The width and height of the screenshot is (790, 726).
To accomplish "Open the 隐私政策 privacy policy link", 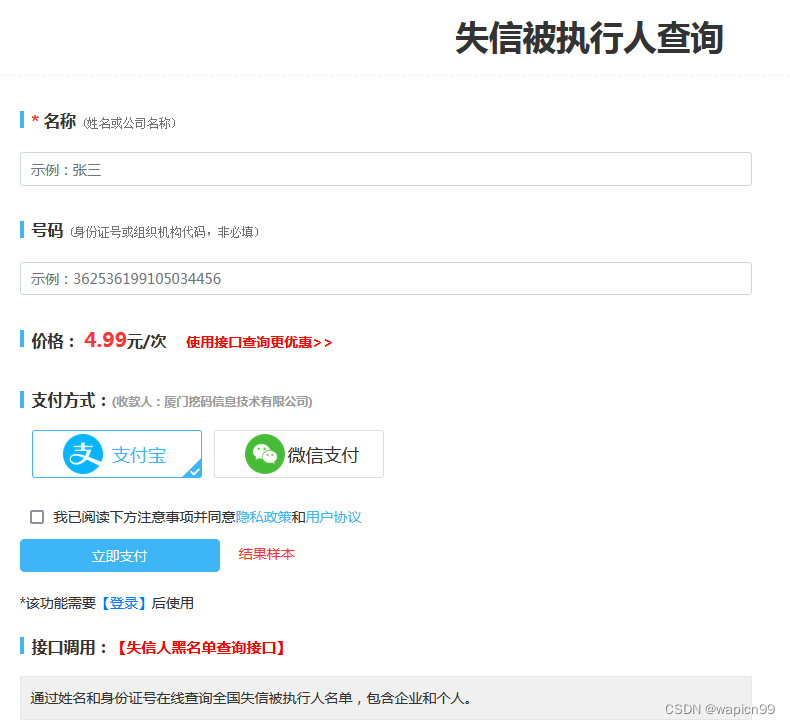I will (x=264, y=517).
